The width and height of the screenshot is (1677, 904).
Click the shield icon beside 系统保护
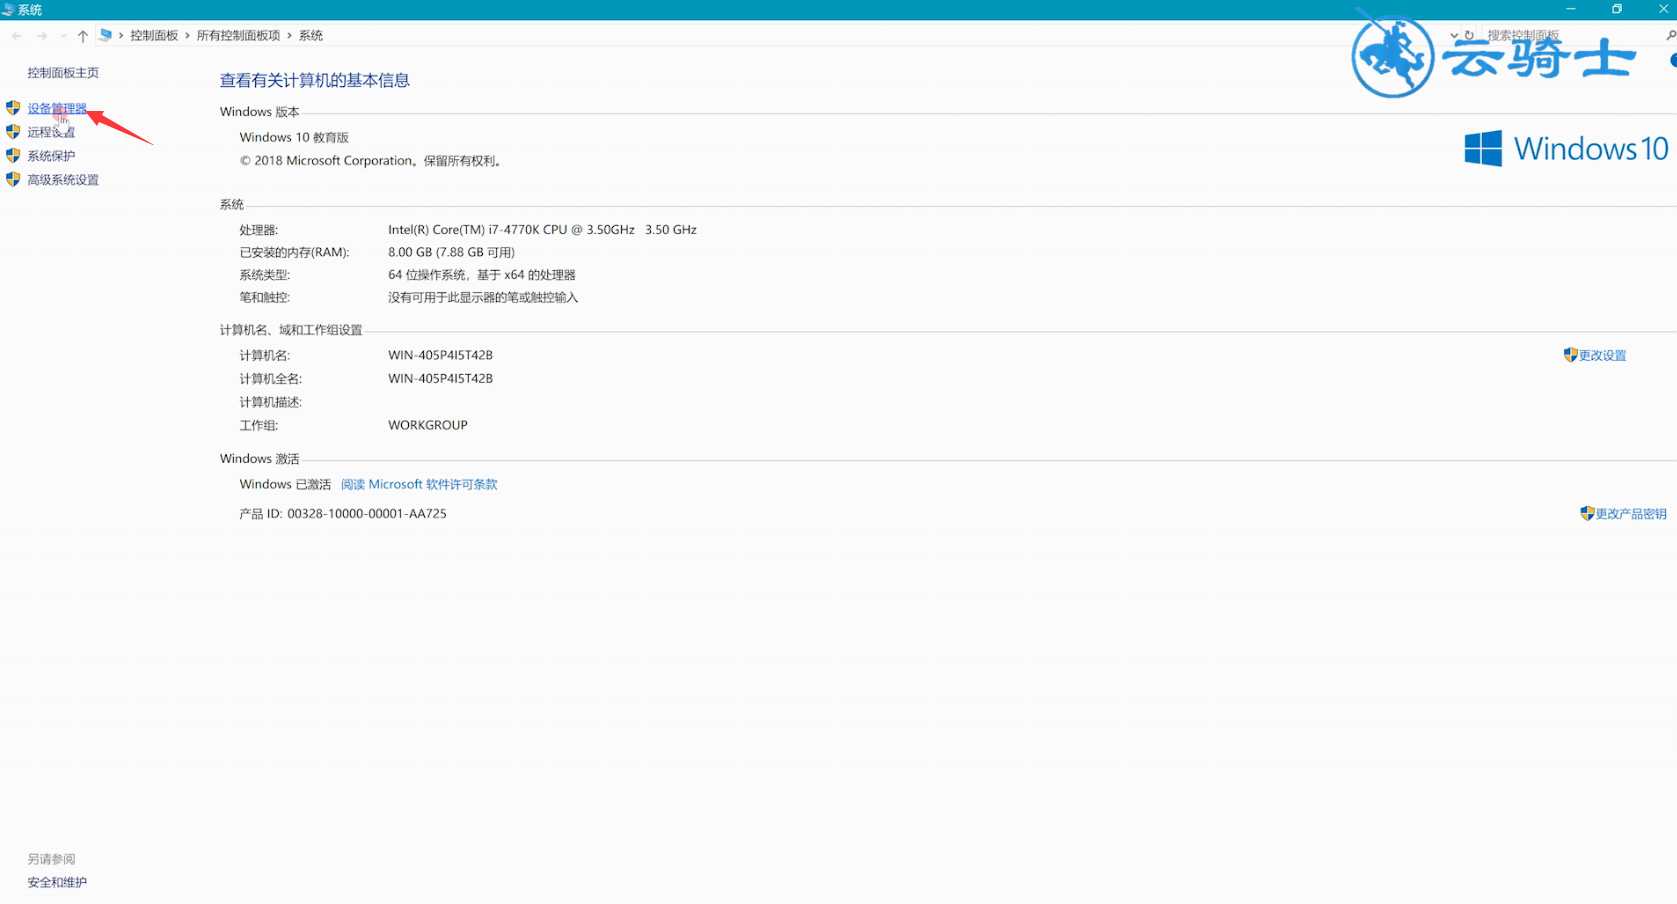click(13, 156)
